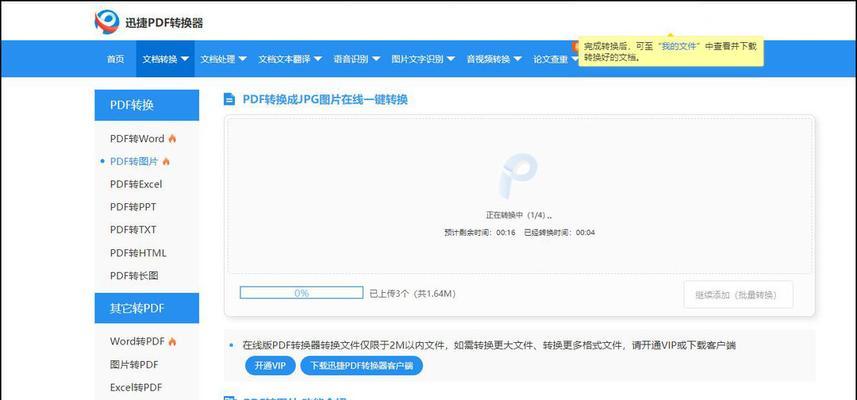
Task: Click the 开通VIP button
Action: tap(270, 366)
